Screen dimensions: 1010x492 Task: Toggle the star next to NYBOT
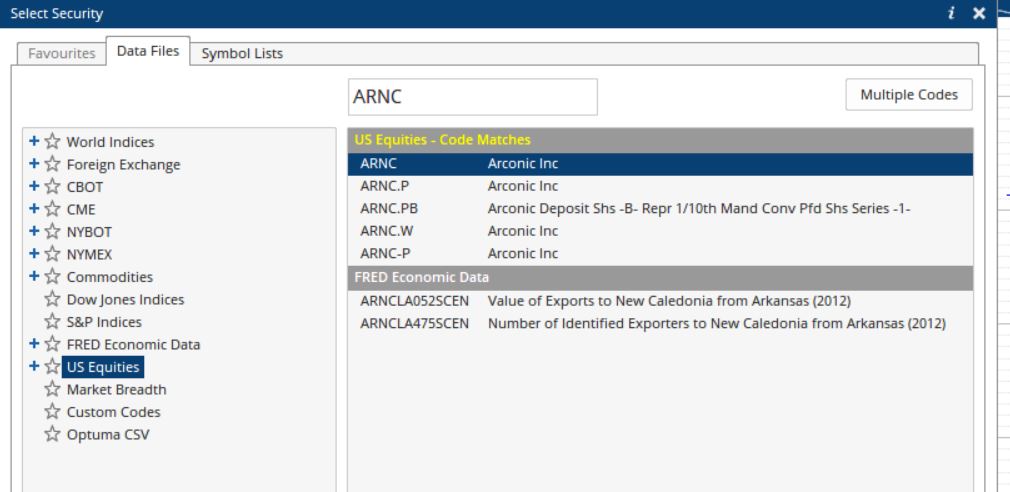click(52, 231)
